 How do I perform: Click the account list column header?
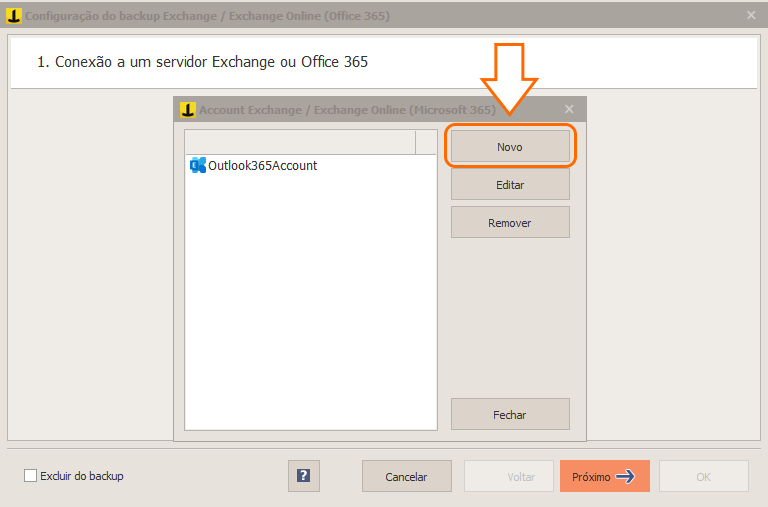click(300, 142)
